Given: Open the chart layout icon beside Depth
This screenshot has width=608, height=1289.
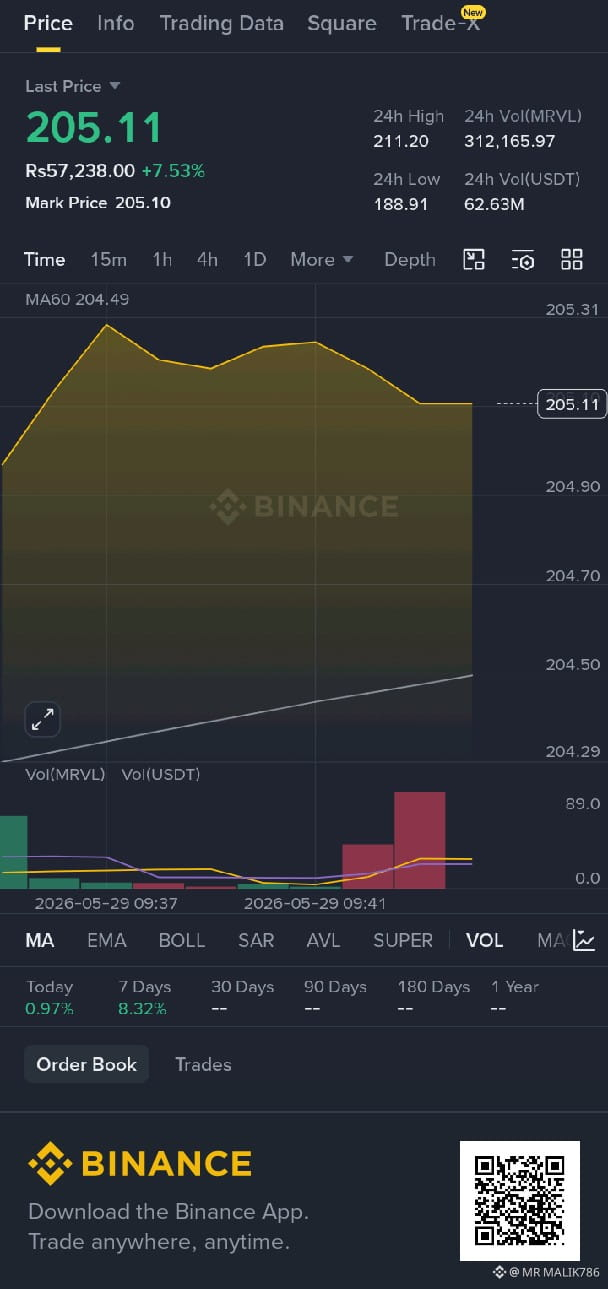Looking at the screenshot, I should tap(474, 260).
